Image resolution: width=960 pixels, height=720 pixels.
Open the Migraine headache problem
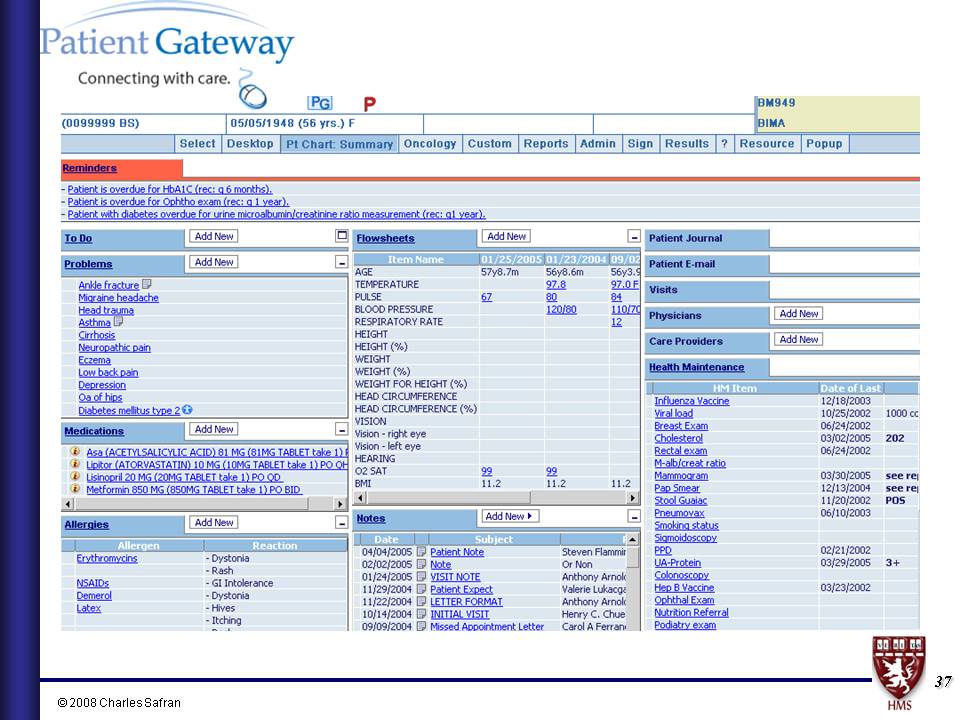pyautogui.click(x=118, y=298)
